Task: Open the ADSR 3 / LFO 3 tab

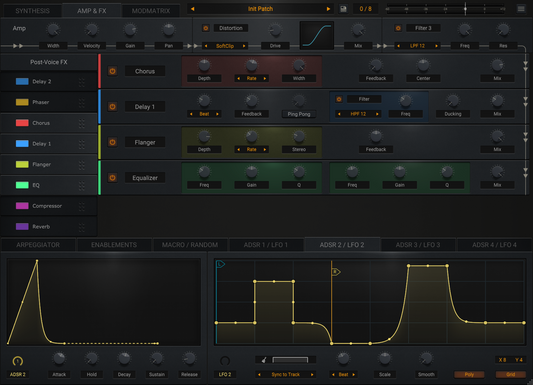Action: [418, 245]
